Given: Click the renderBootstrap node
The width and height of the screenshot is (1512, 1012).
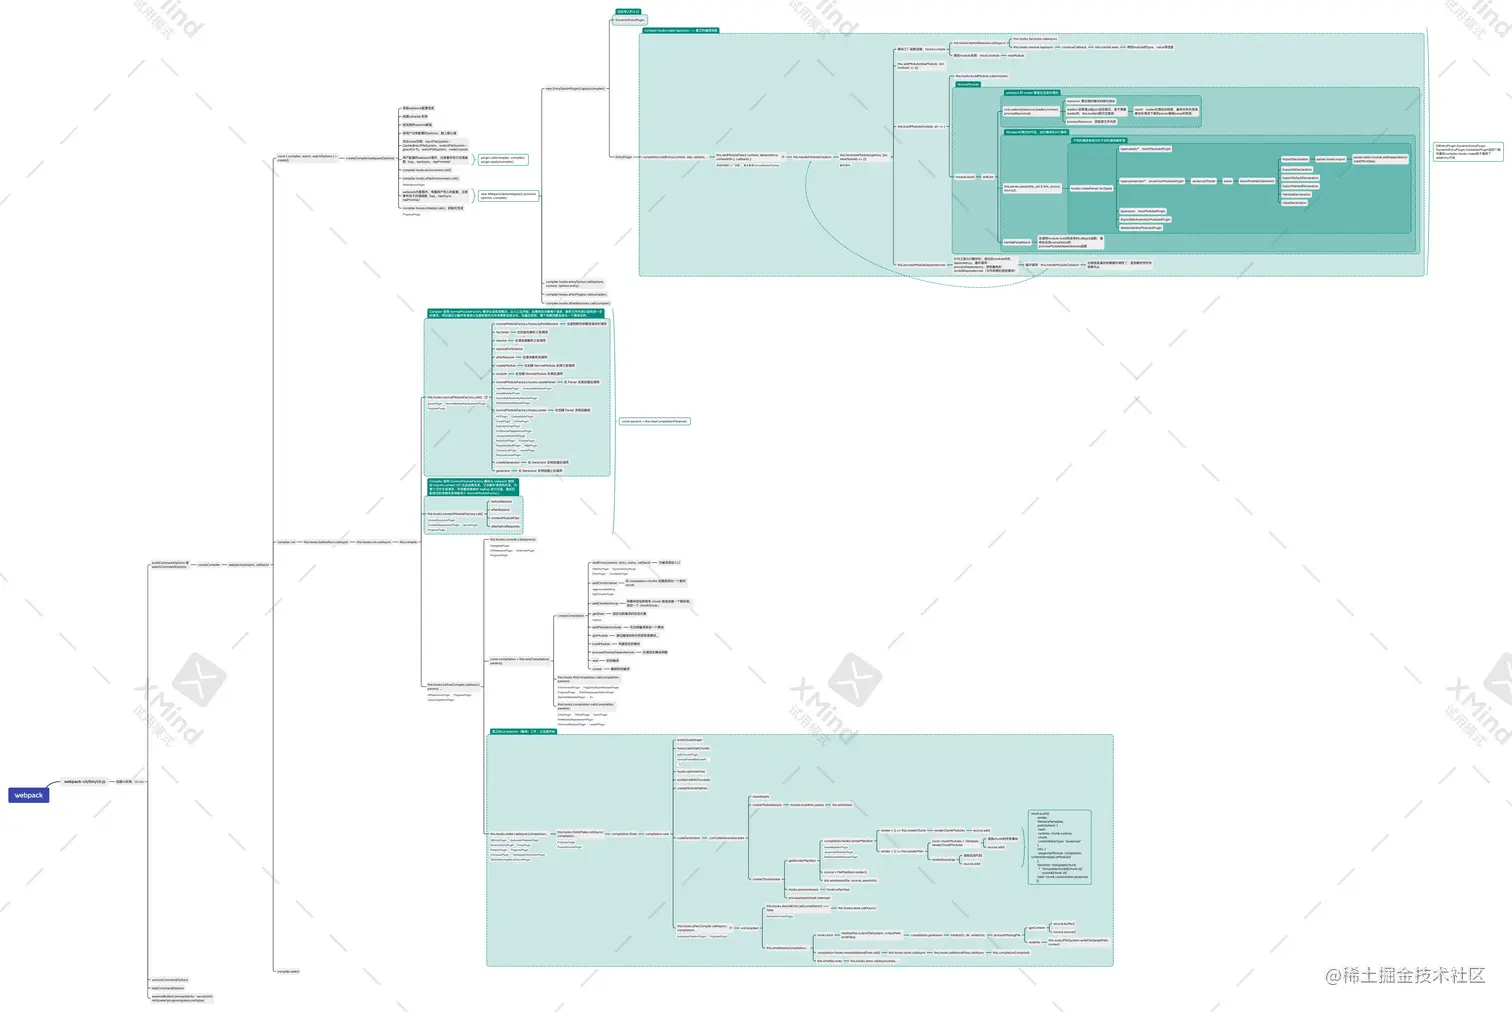Looking at the screenshot, I should pos(944,858).
